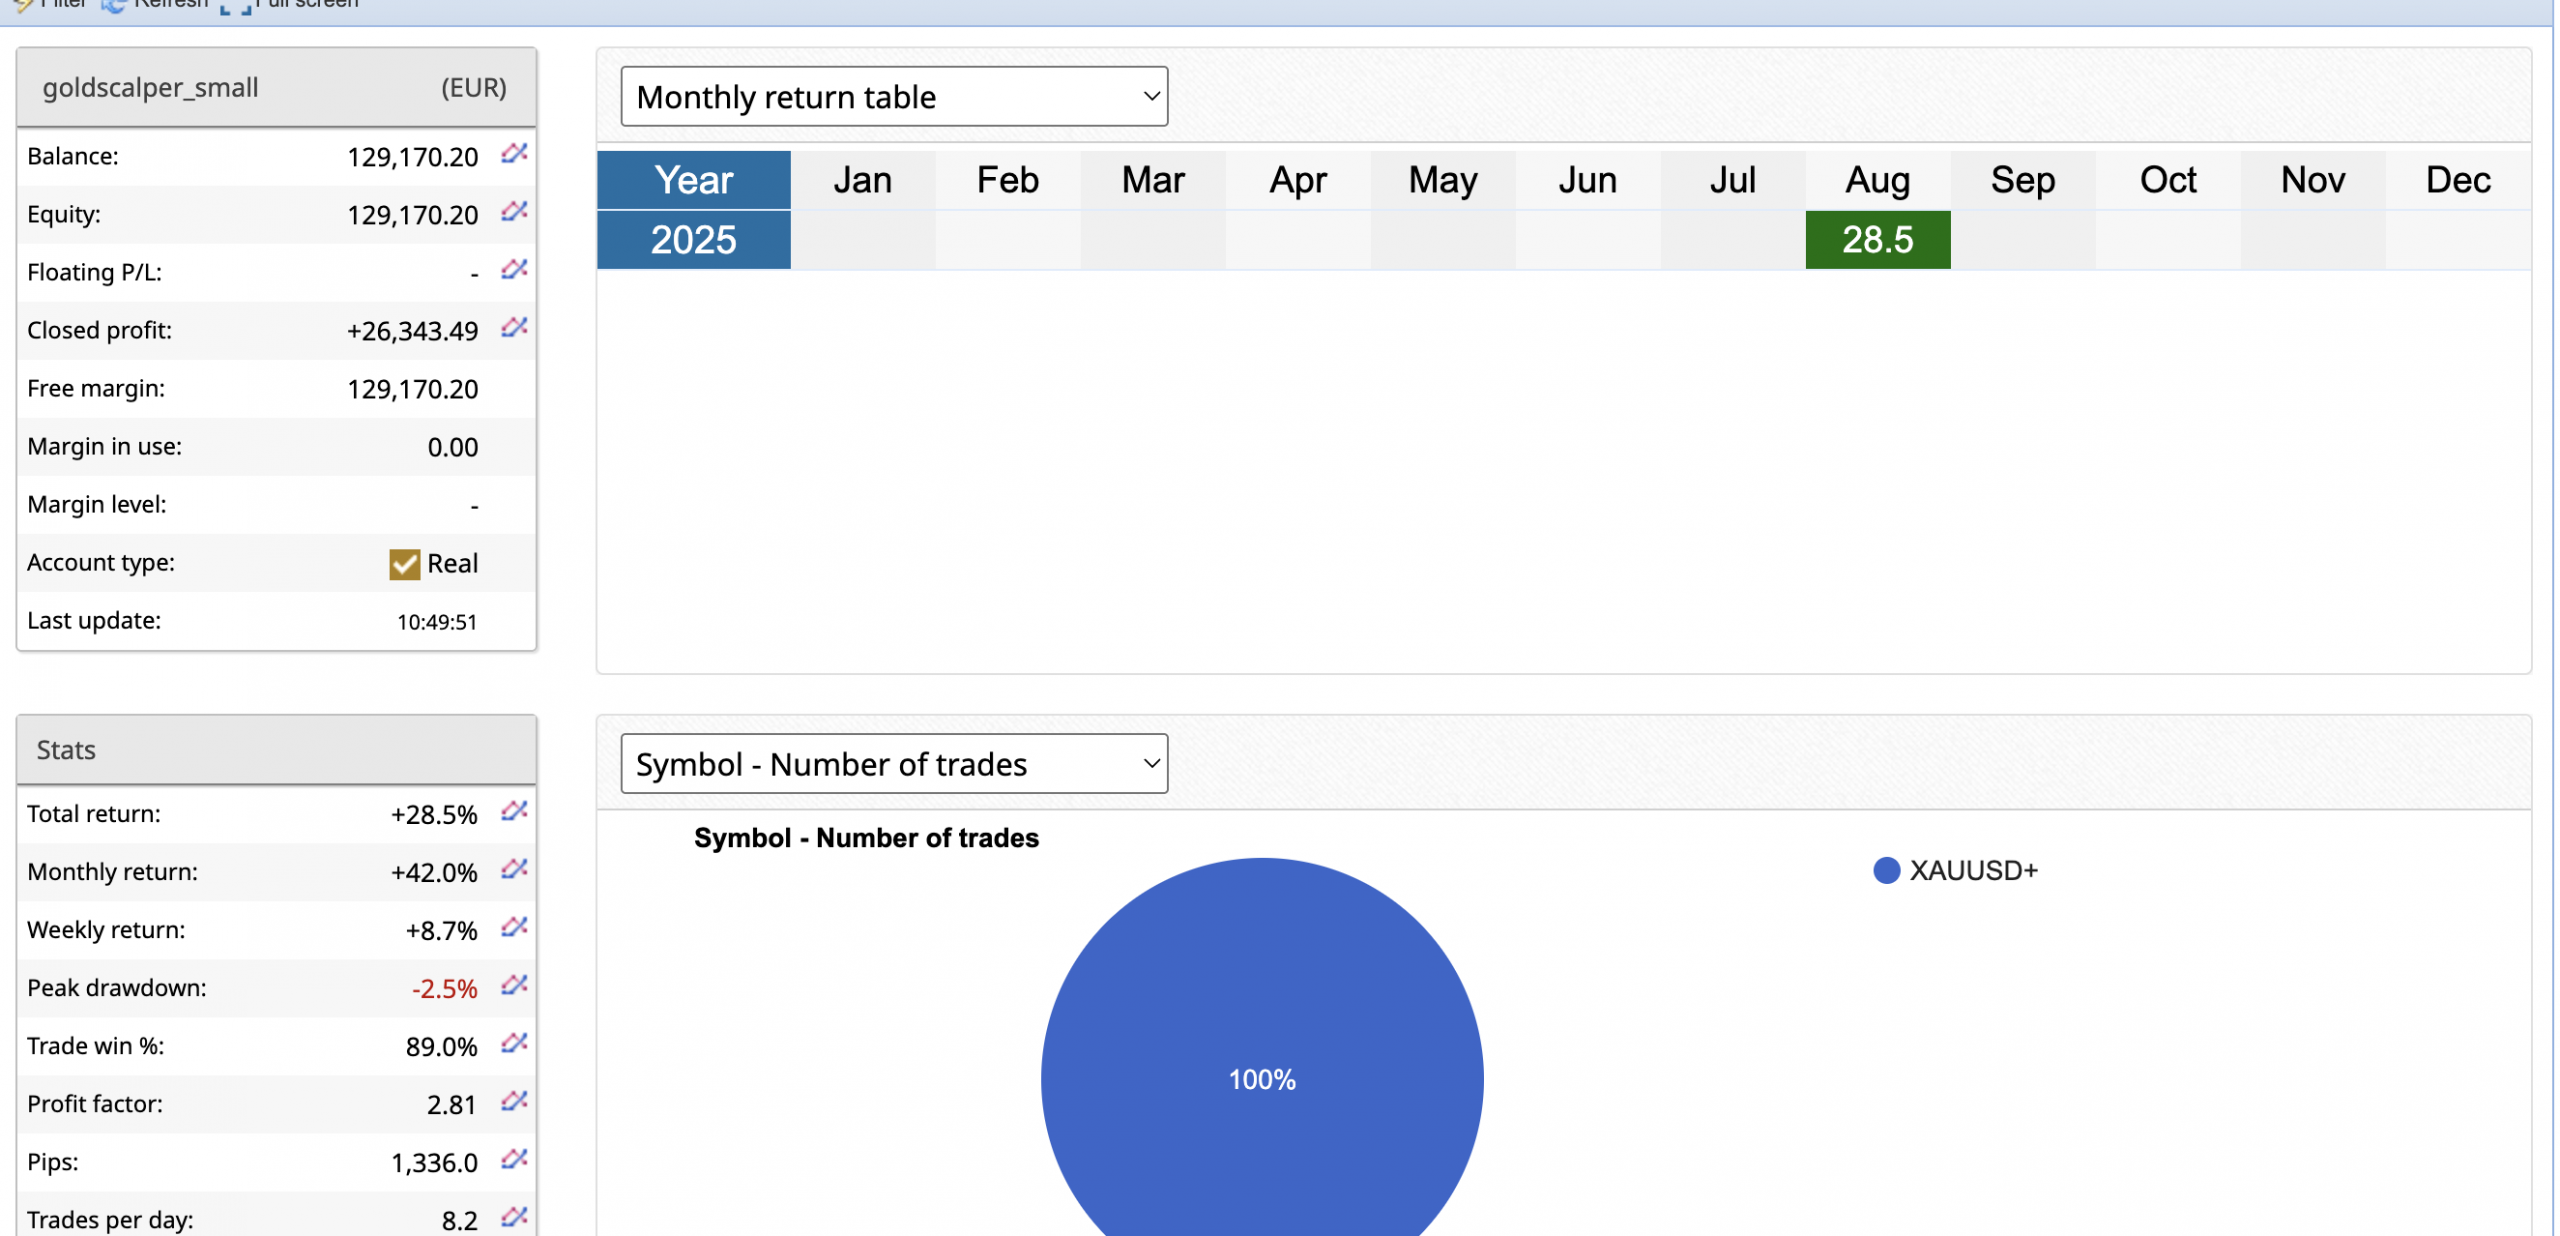Click the XAUUSD+ legend color dot
Image resolution: width=2560 pixels, height=1236 pixels.
point(1885,870)
